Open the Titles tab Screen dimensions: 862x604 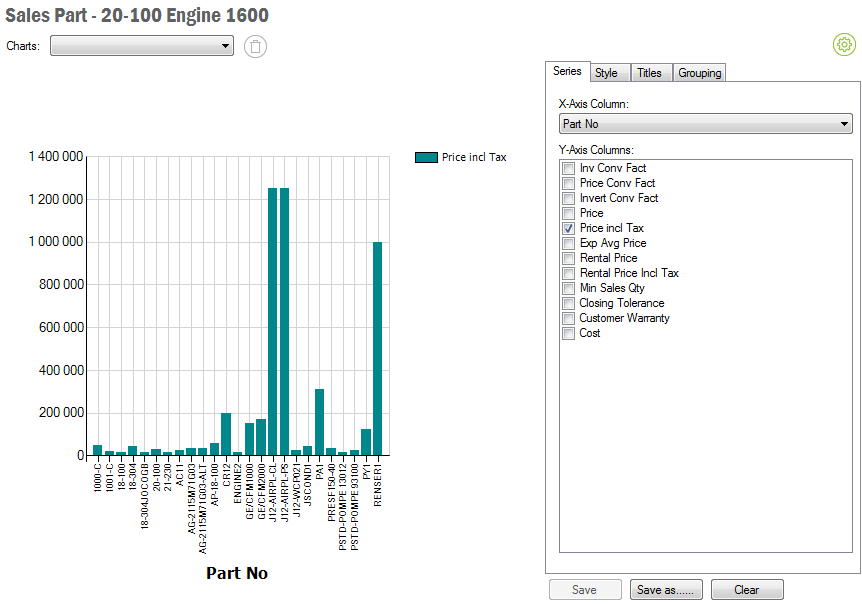649,73
